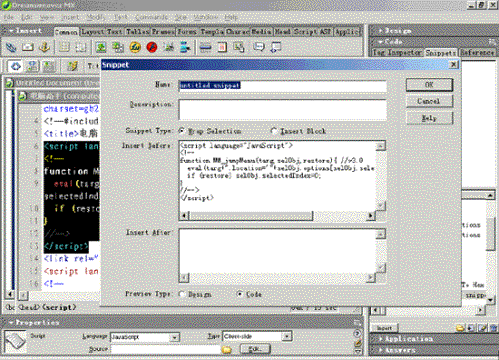The image size is (499, 360).
Task: Set Preview Type to Design
Action: pyautogui.click(x=182, y=294)
